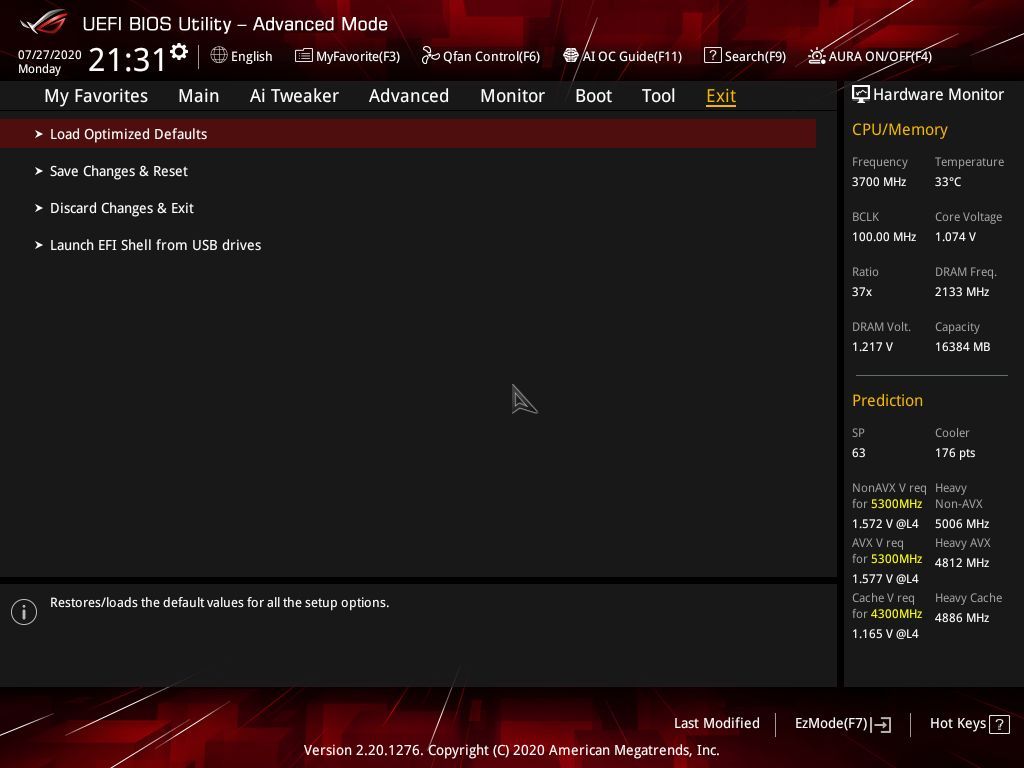Open the My Favorites tab
Screen dimensions: 1024x768
pos(96,96)
